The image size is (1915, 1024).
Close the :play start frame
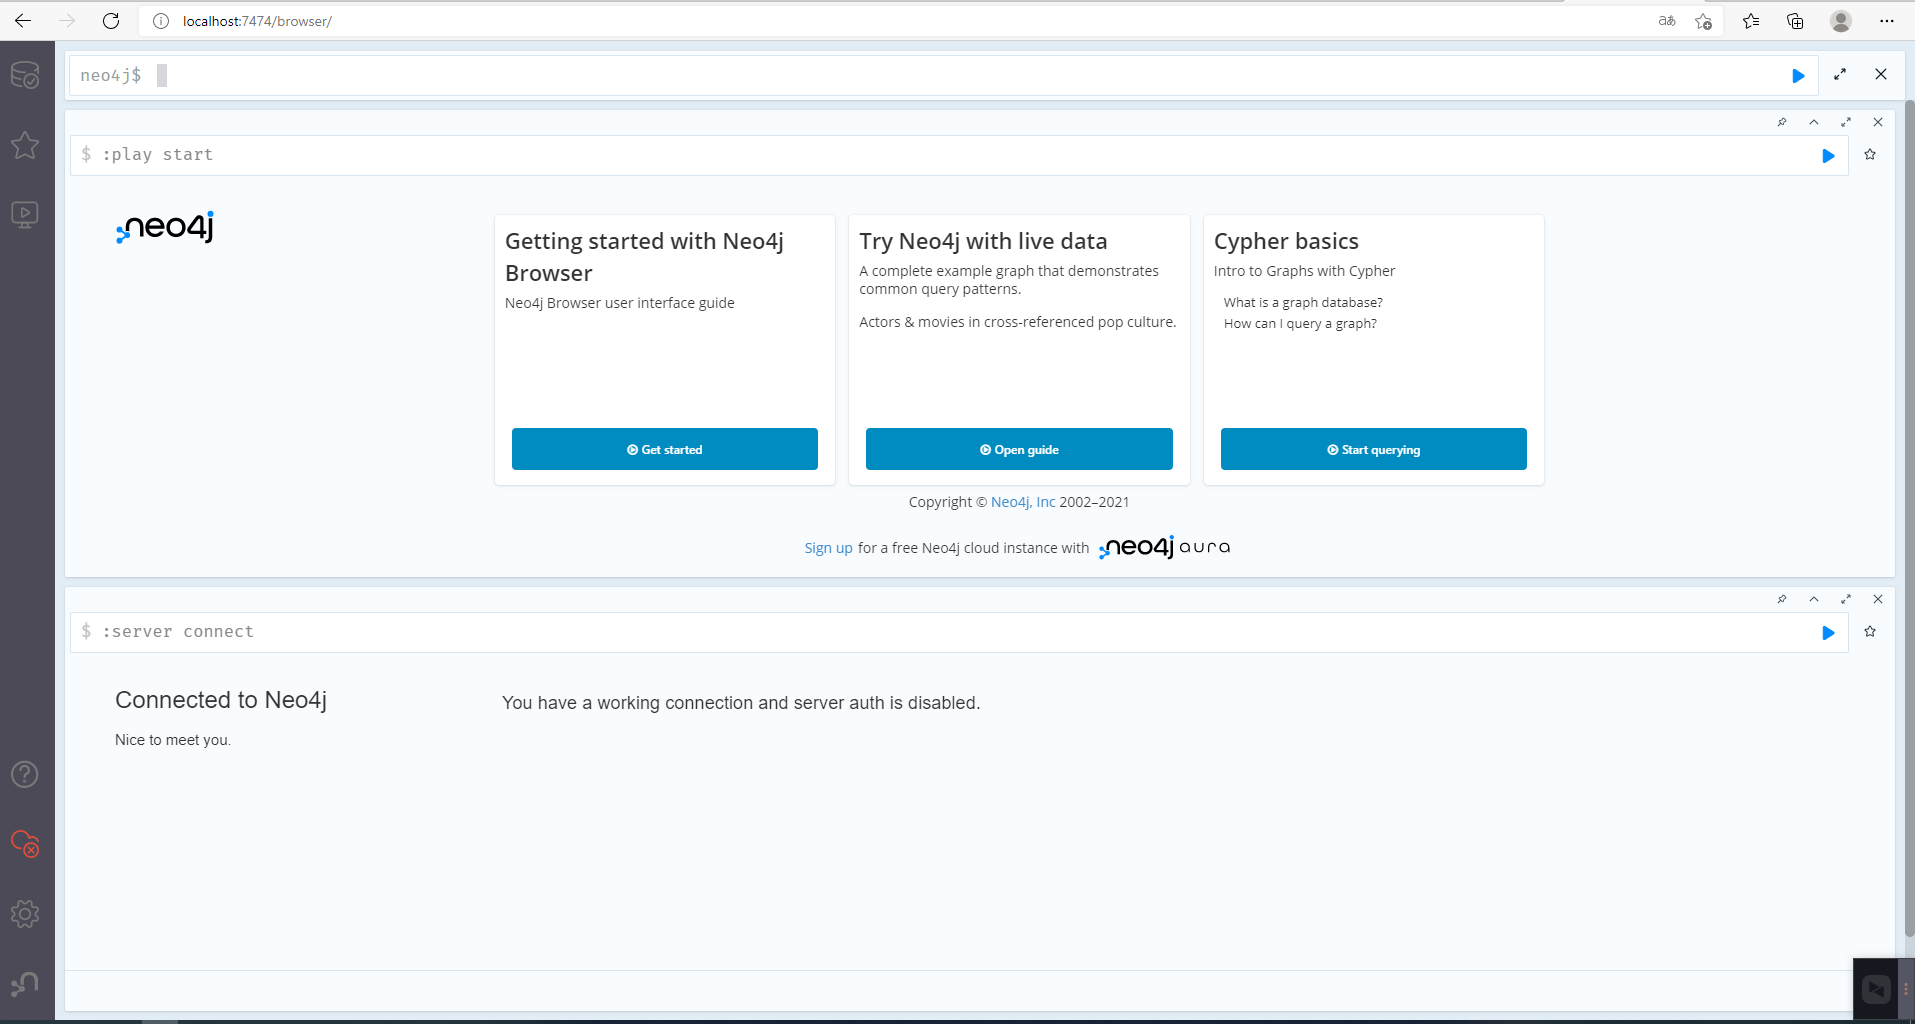(x=1878, y=122)
